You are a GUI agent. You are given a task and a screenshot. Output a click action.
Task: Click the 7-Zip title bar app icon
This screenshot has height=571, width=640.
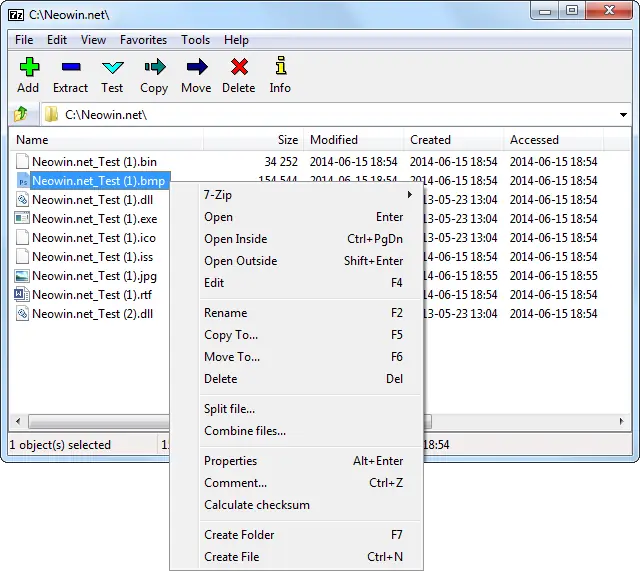pyautogui.click(x=16, y=15)
